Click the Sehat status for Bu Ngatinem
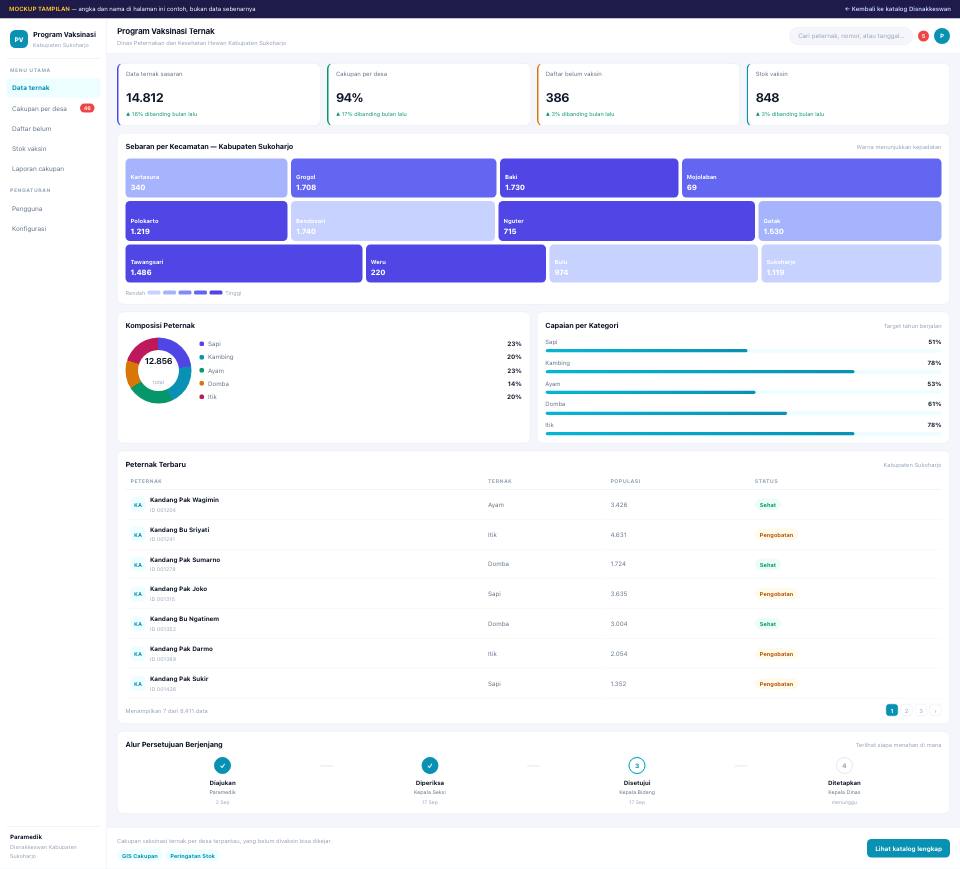The height and width of the screenshot is (869, 960). (768, 624)
